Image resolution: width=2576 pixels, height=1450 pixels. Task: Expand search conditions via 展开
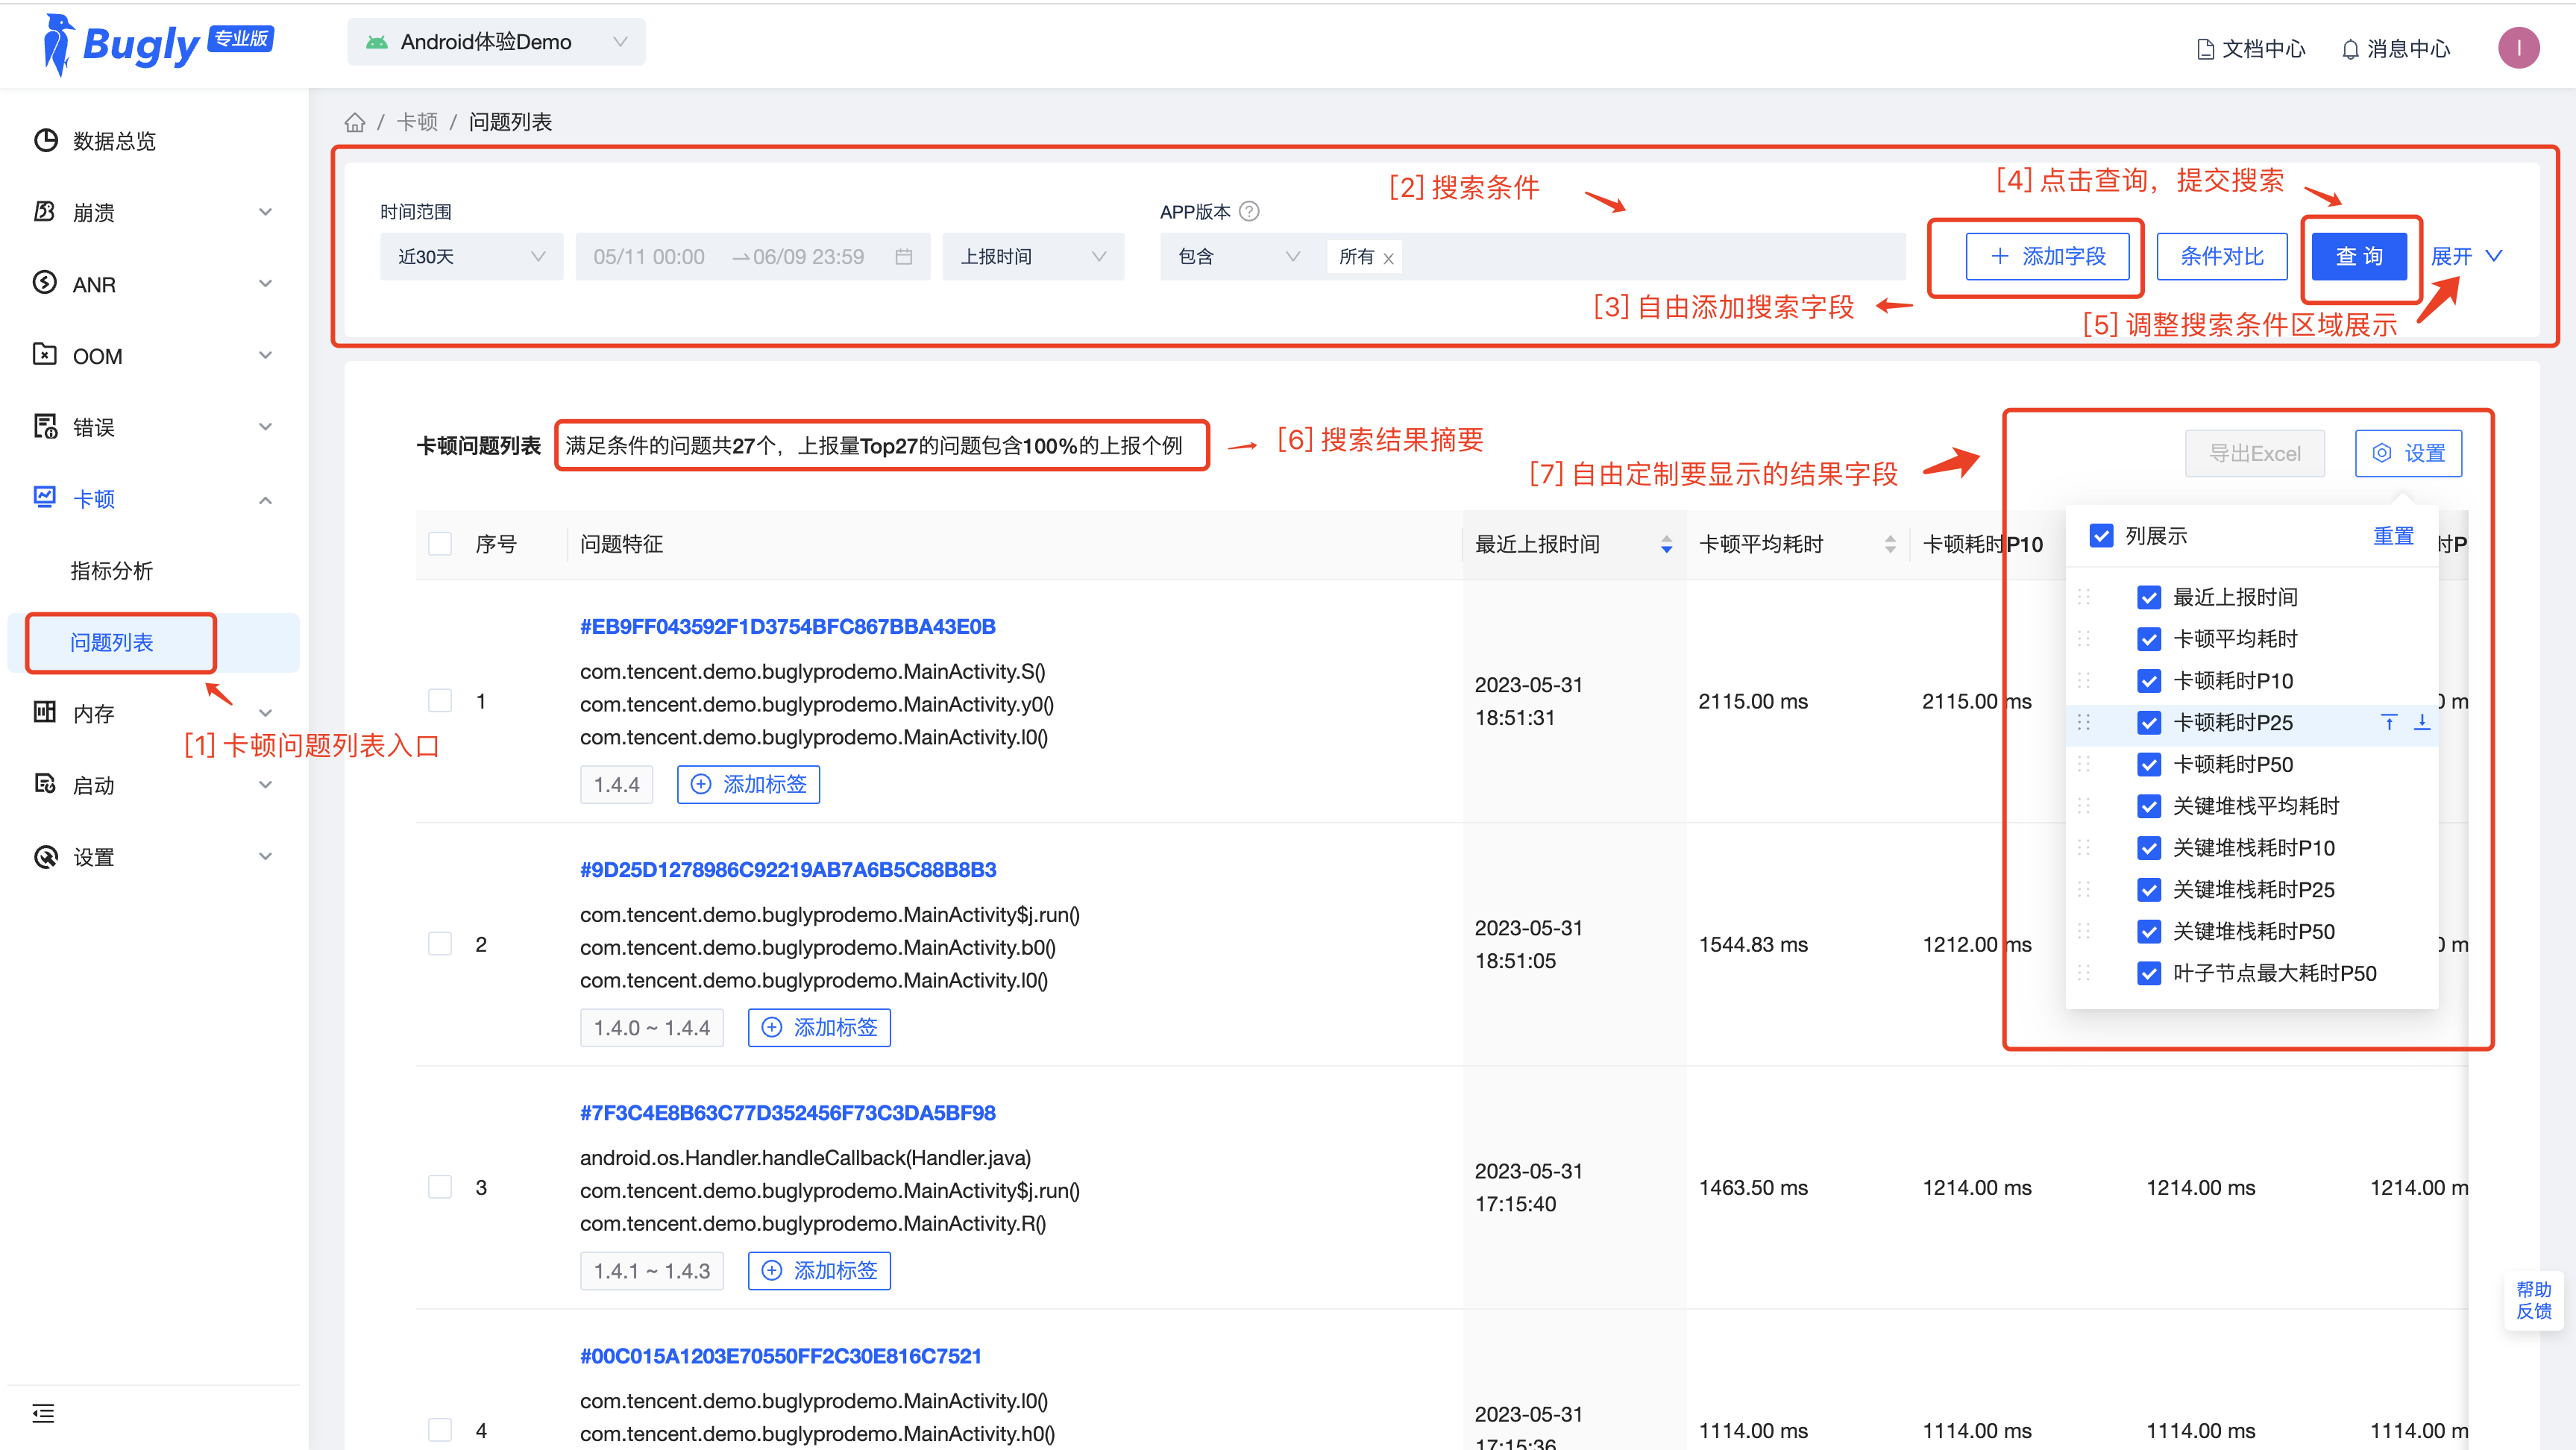2466,257
